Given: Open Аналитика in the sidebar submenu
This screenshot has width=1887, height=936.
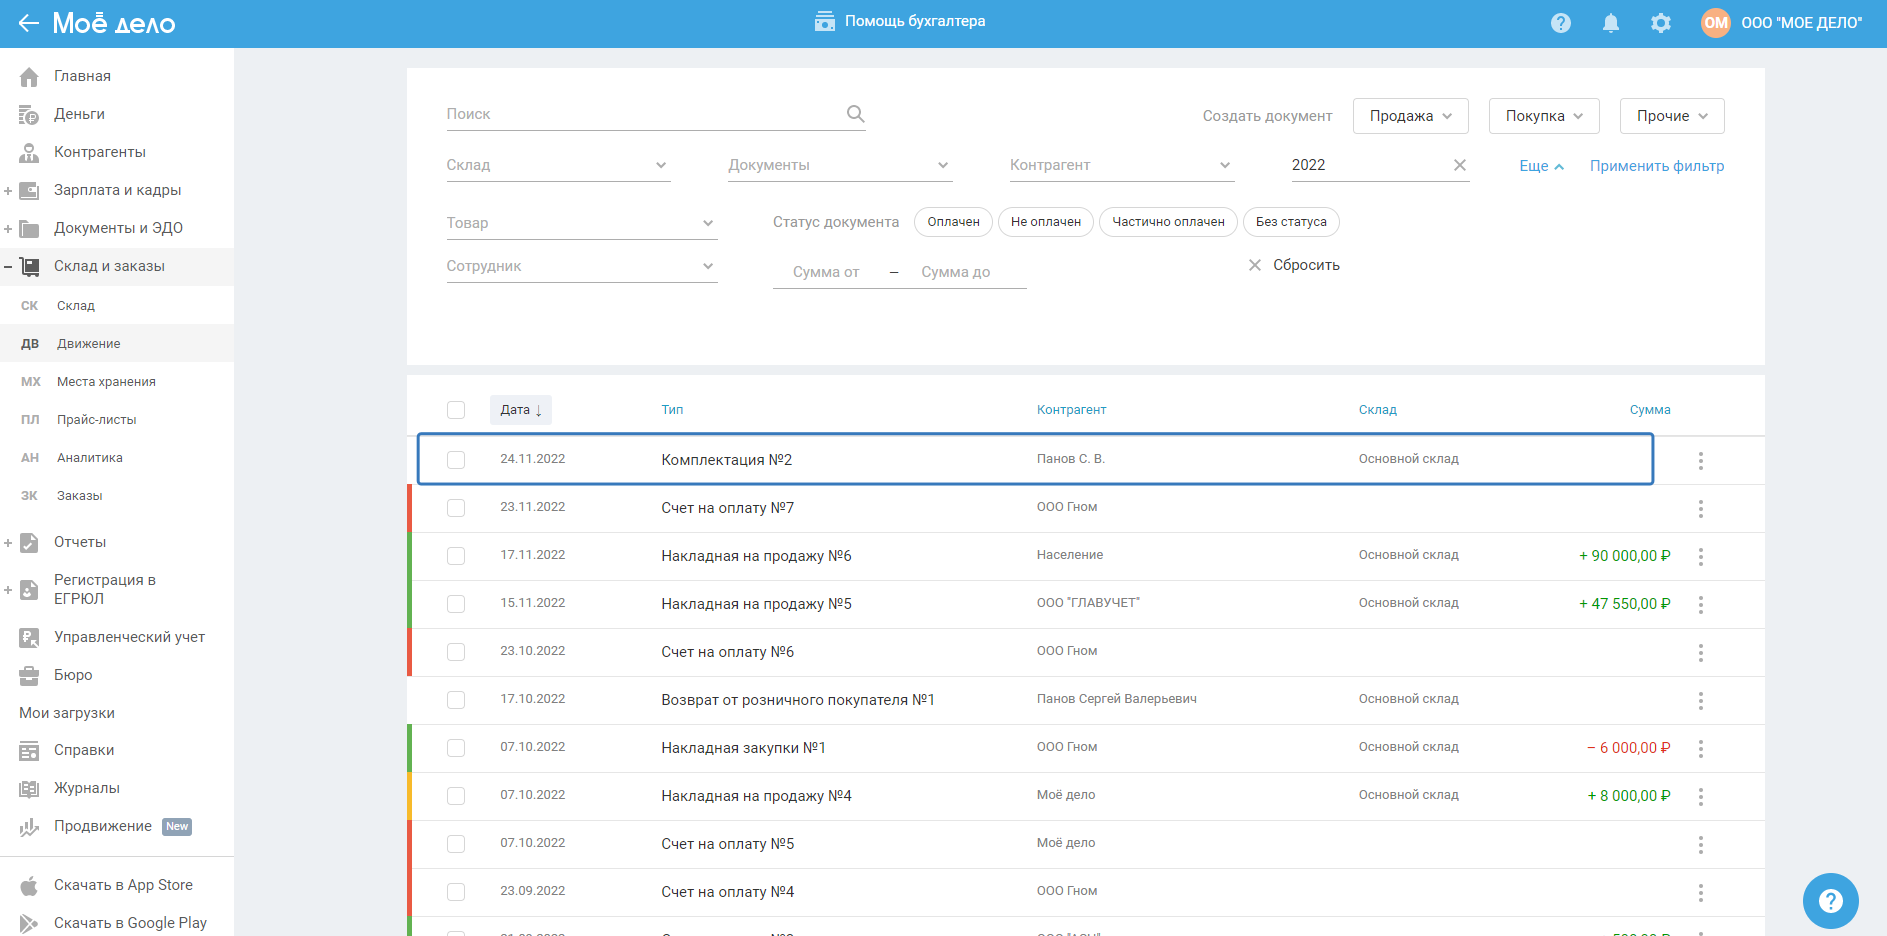Looking at the screenshot, I should pyautogui.click(x=89, y=458).
